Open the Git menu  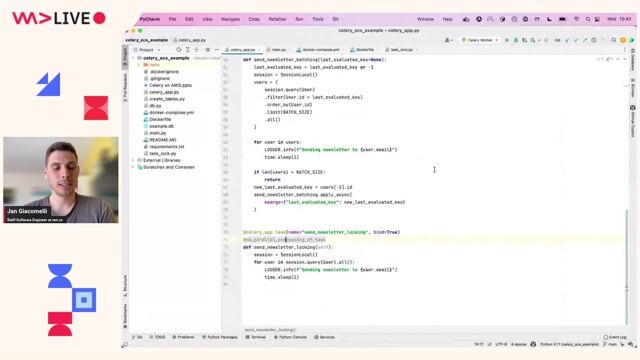335,19
